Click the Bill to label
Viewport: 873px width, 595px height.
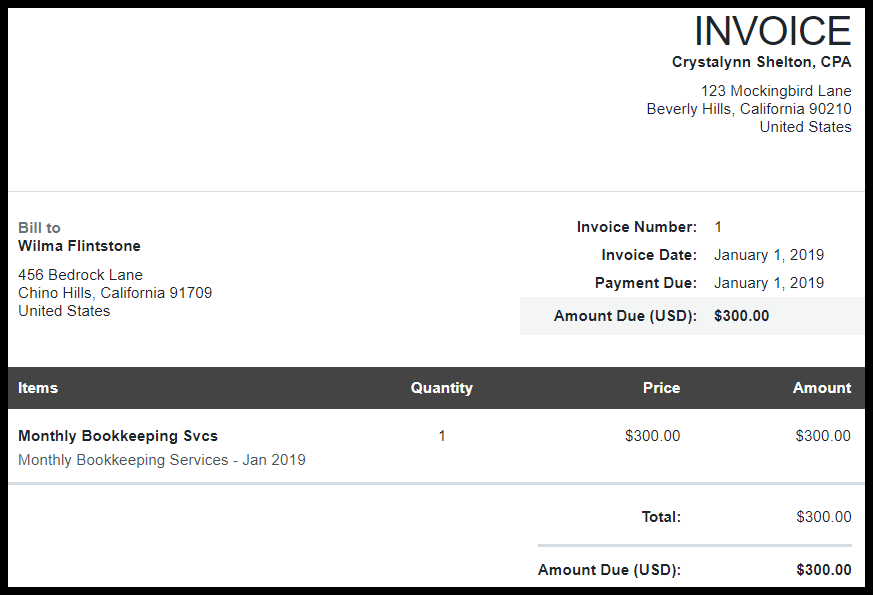tap(39, 228)
